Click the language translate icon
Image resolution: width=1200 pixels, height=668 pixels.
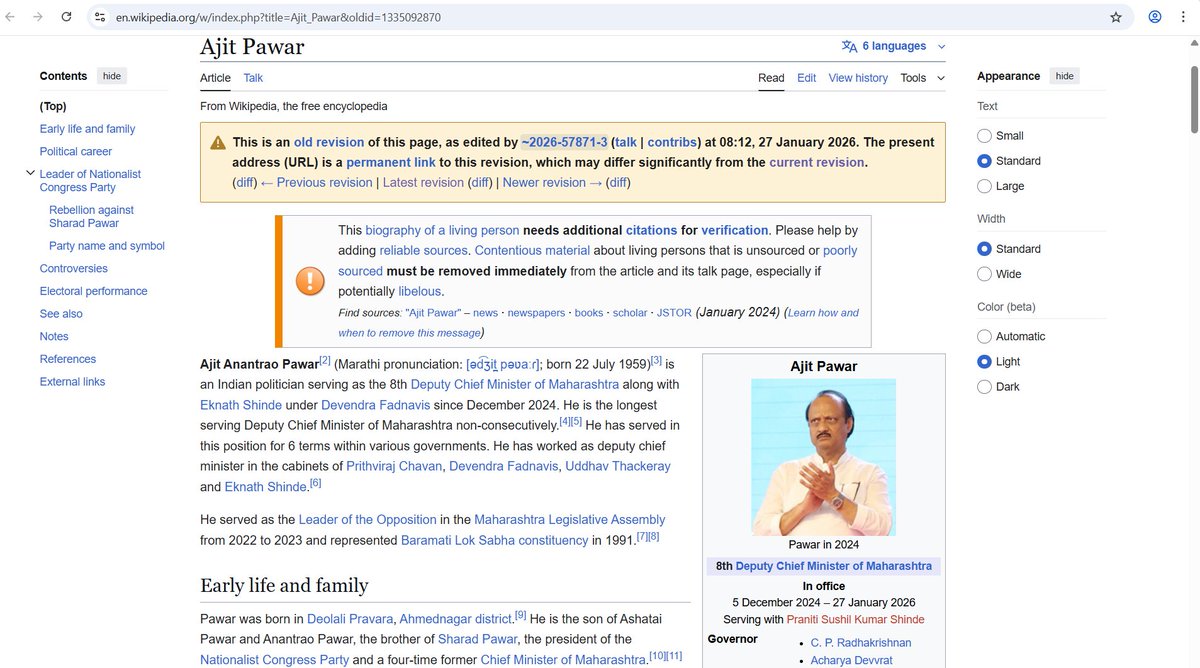pyautogui.click(x=849, y=46)
